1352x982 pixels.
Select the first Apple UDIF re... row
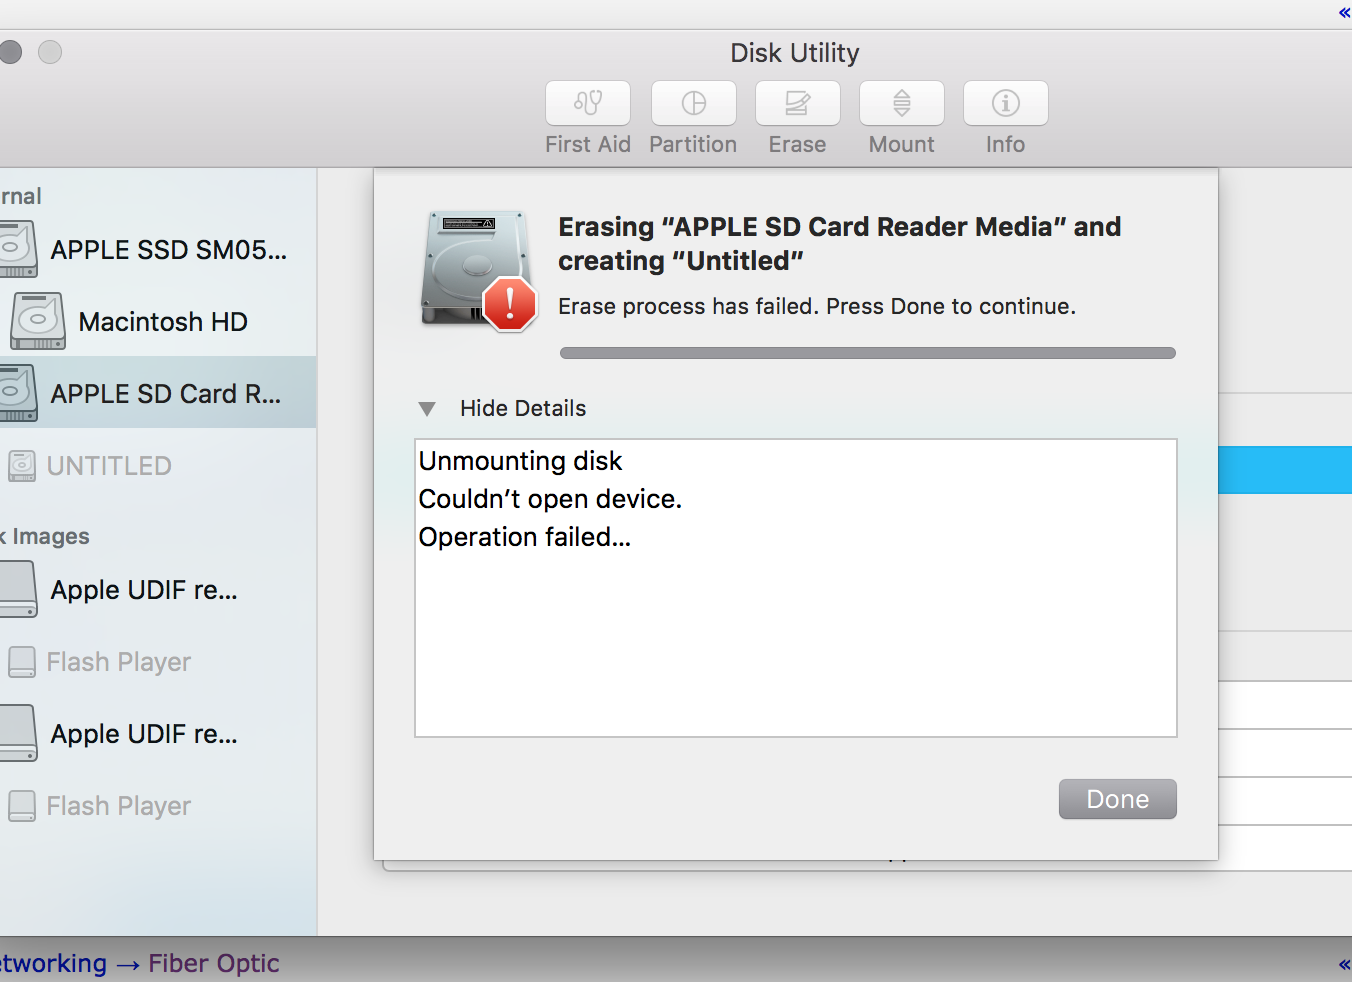pyautogui.click(x=158, y=590)
